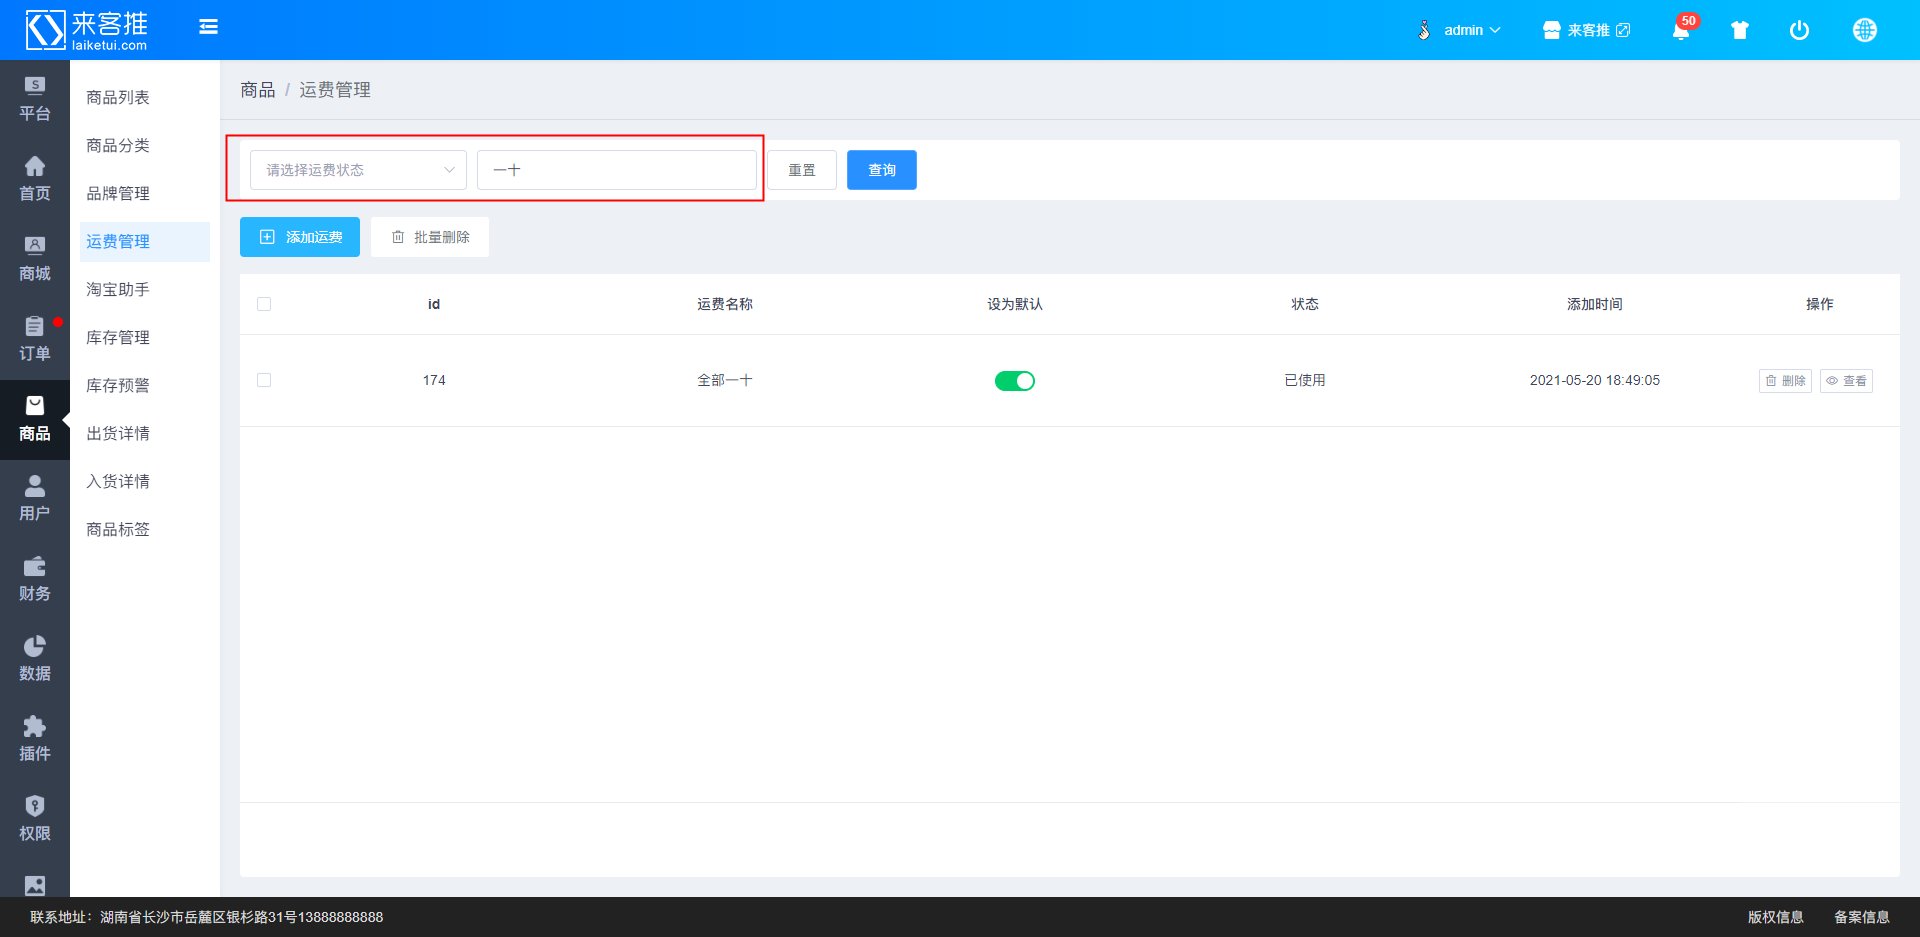Click the 添加时间 column header
This screenshot has width=1920, height=937.
[x=1595, y=304]
